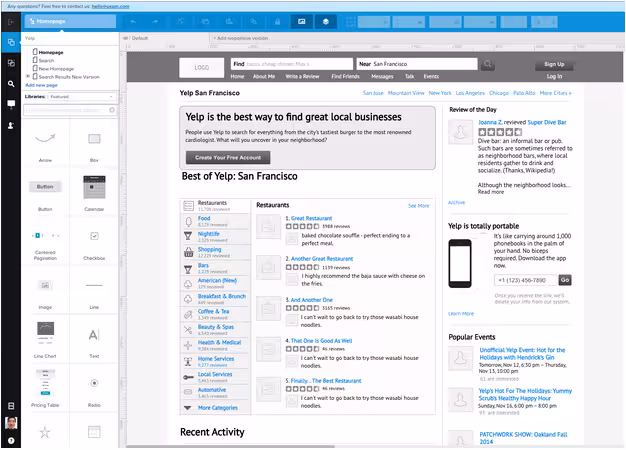
Task: Open the collaborators person sidebar icon
Action: 11,125
